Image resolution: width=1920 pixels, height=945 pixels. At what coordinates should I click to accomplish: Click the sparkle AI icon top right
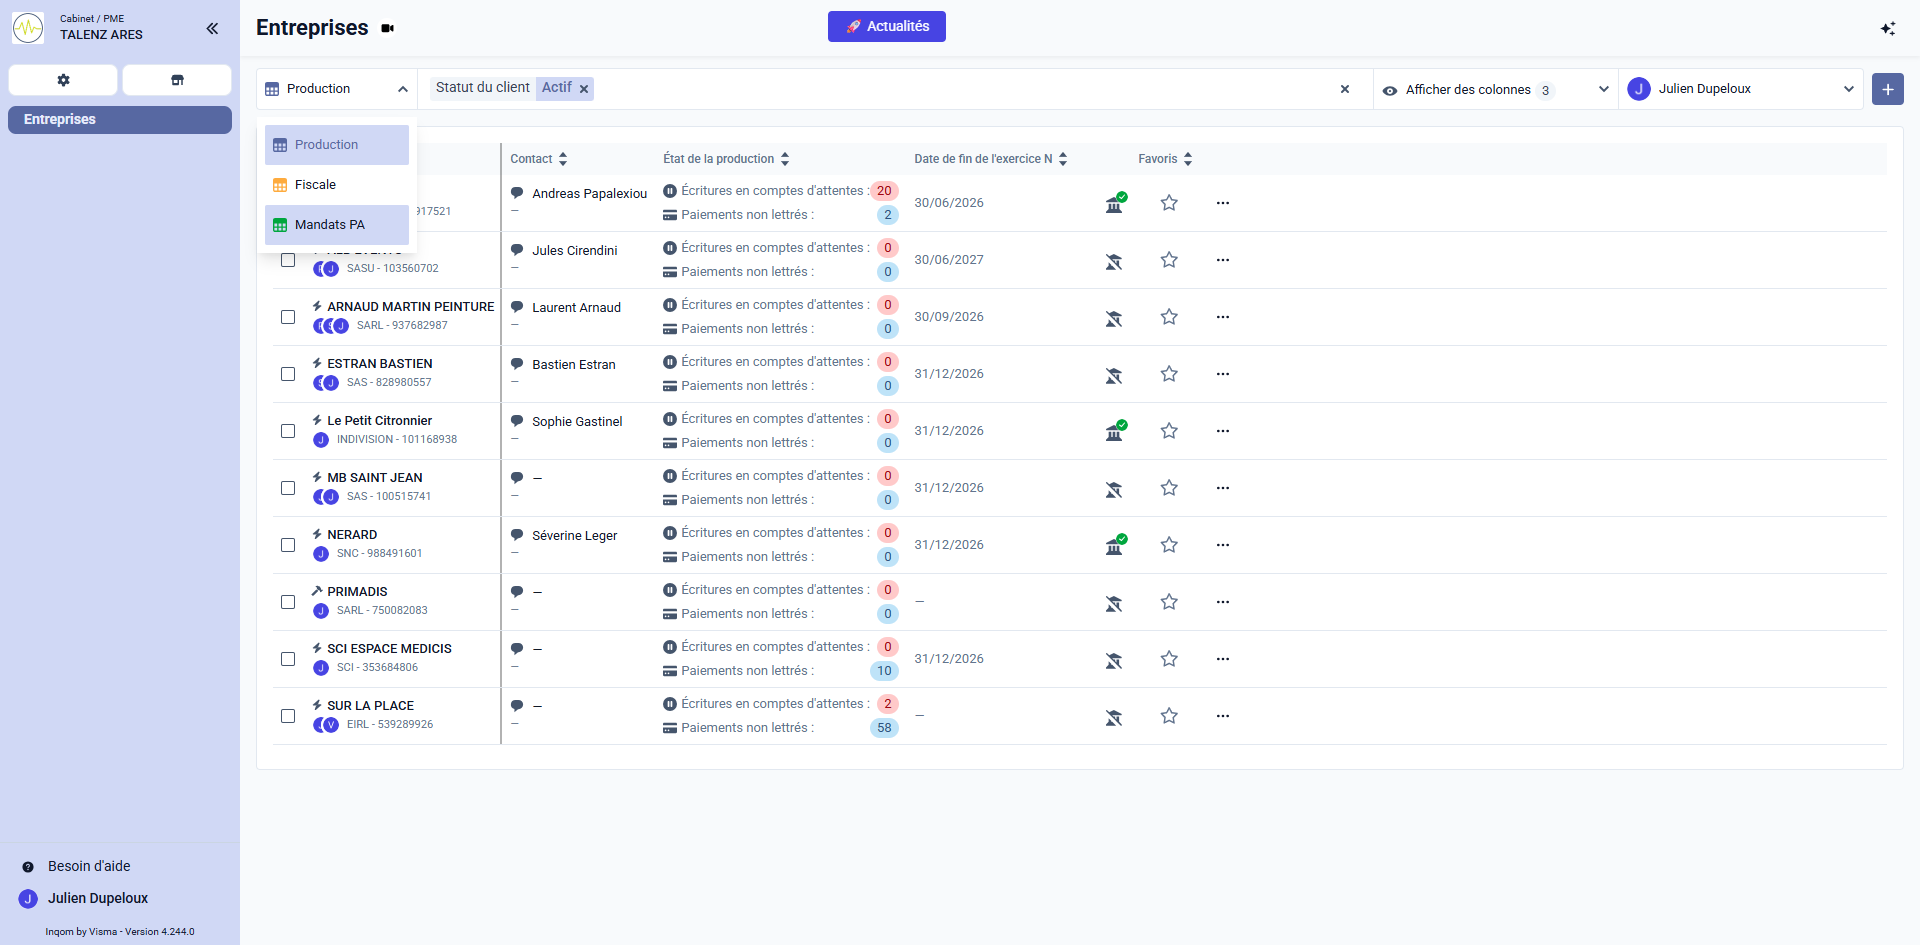pyautogui.click(x=1887, y=28)
